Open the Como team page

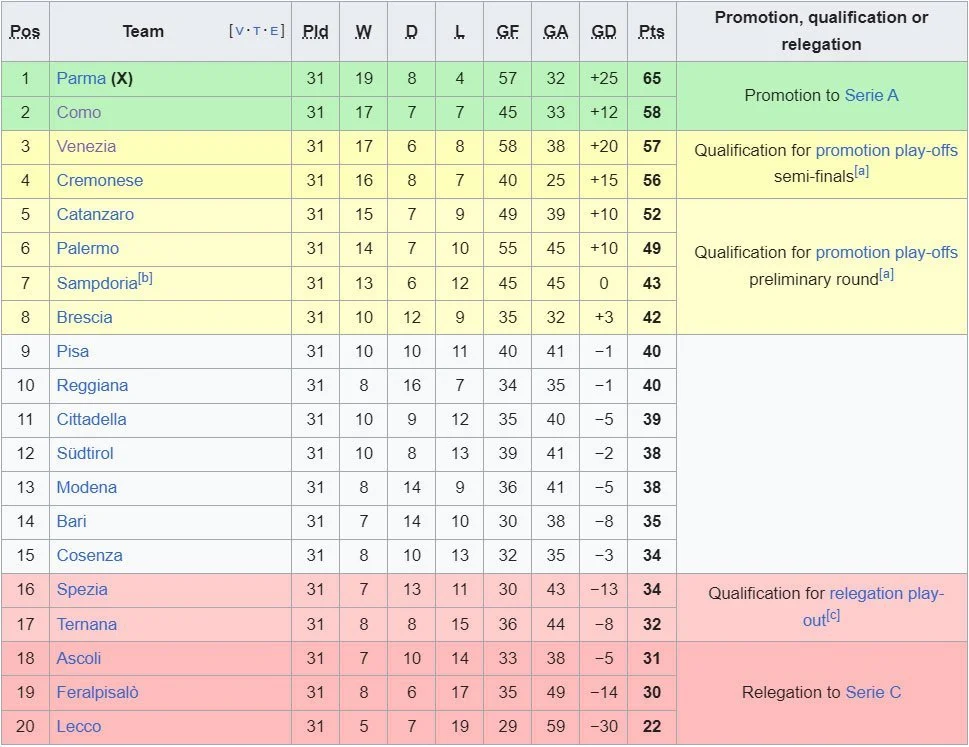pos(79,112)
